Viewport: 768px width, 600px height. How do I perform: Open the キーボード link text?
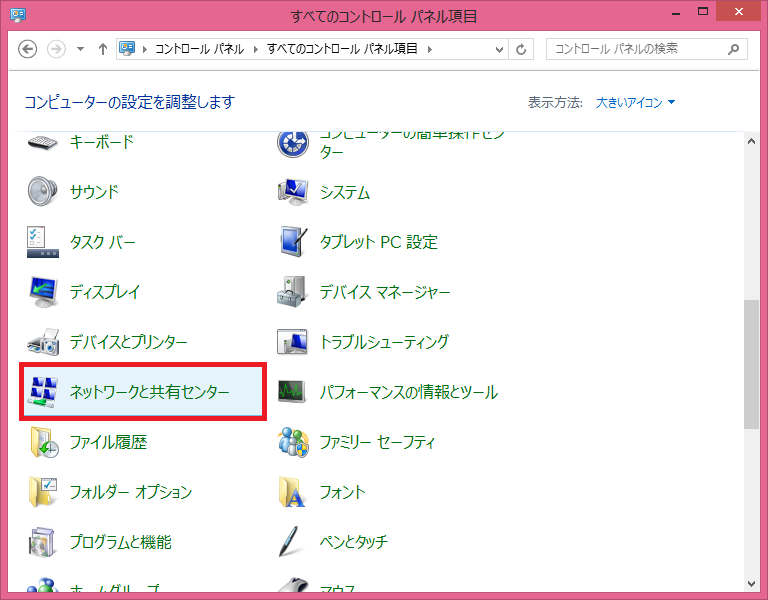(x=101, y=142)
